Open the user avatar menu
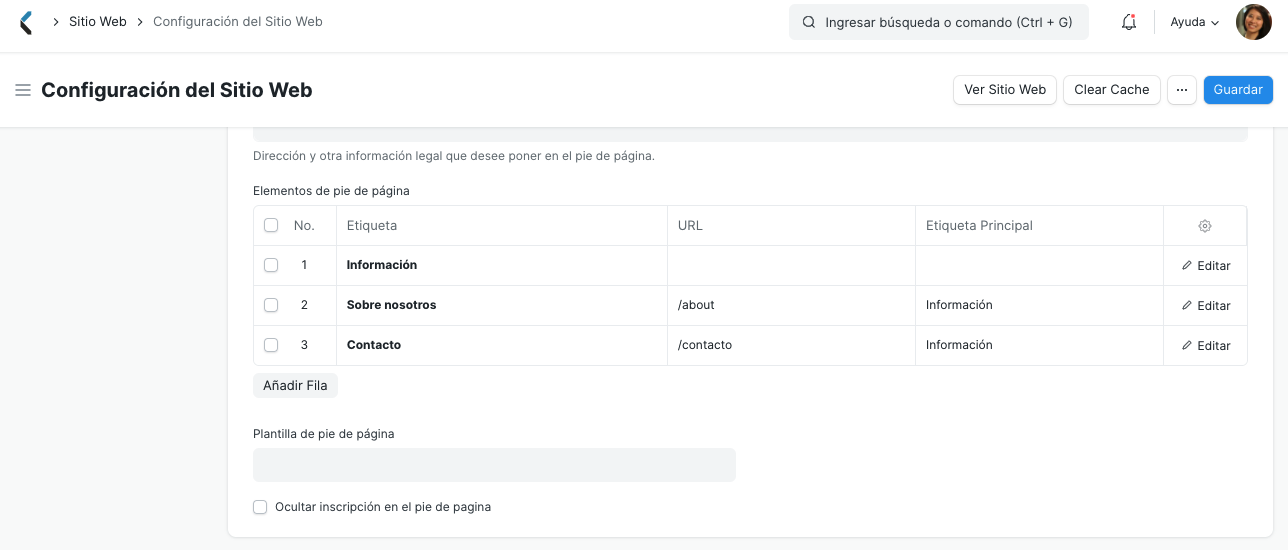The width and height of the screenshot is (1288, 550). click(1254, 22)
